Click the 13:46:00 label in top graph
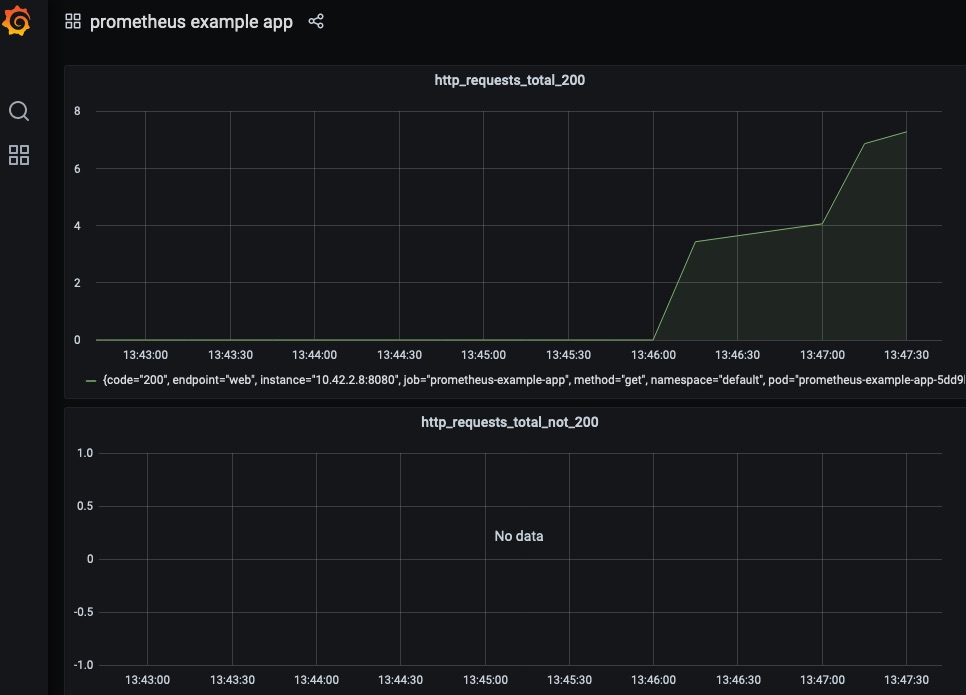This screenshot has width=966, height=695. (653, 355)
